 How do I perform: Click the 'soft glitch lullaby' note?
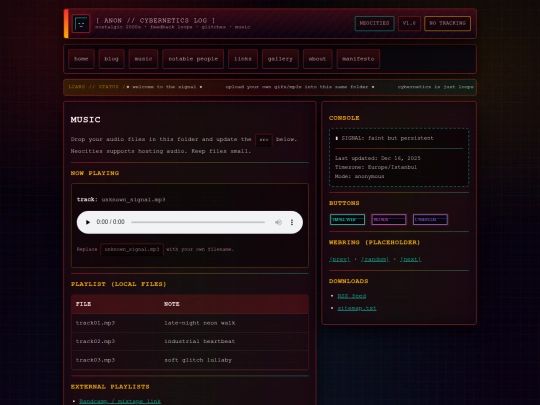coord(198,360)
